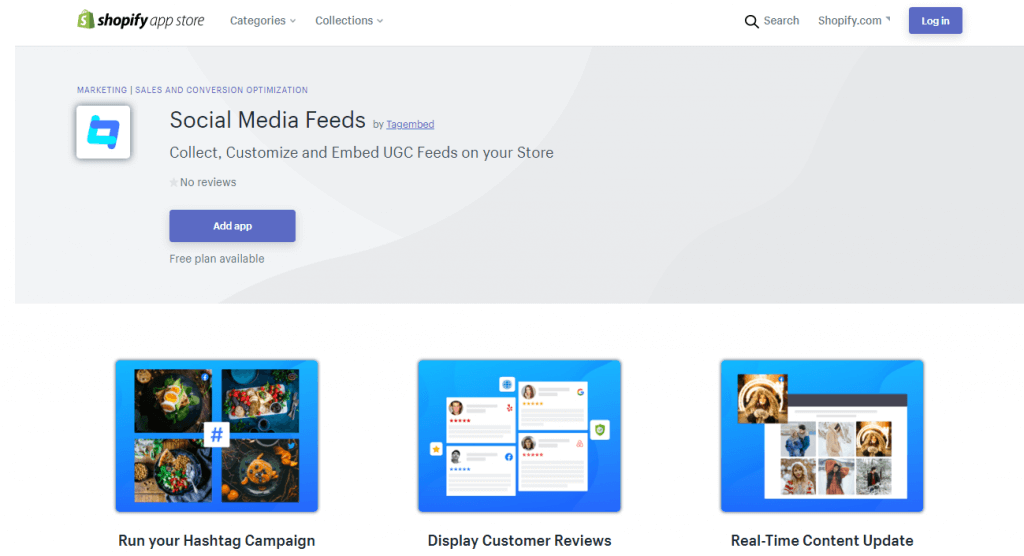Open the Tagembed developer link
This screenshot has width=1024, height=556.
(x=410, y=124)
